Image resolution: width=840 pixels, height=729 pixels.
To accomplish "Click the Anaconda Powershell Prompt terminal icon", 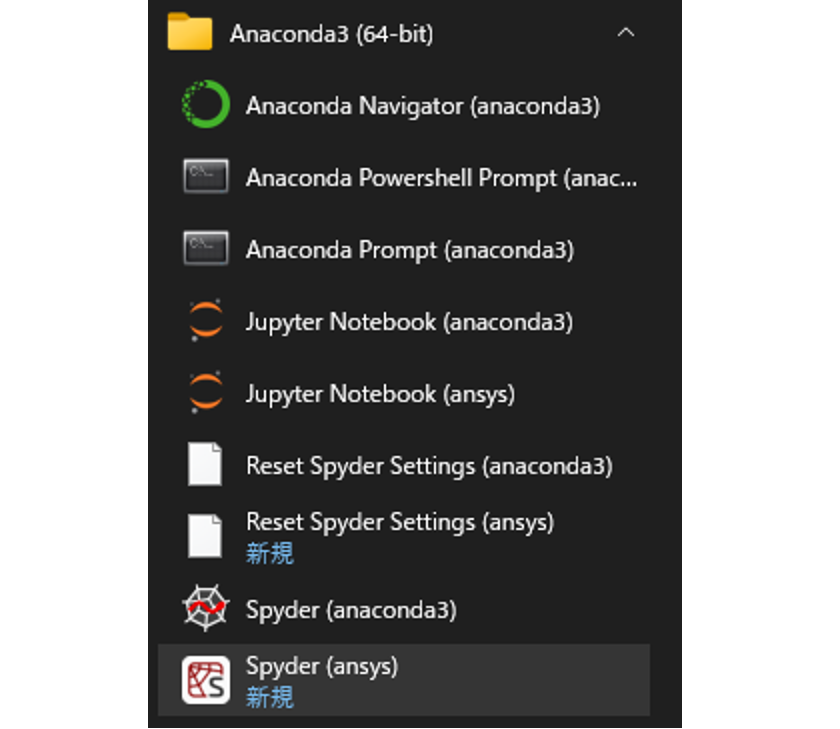I will click(205, 177).
